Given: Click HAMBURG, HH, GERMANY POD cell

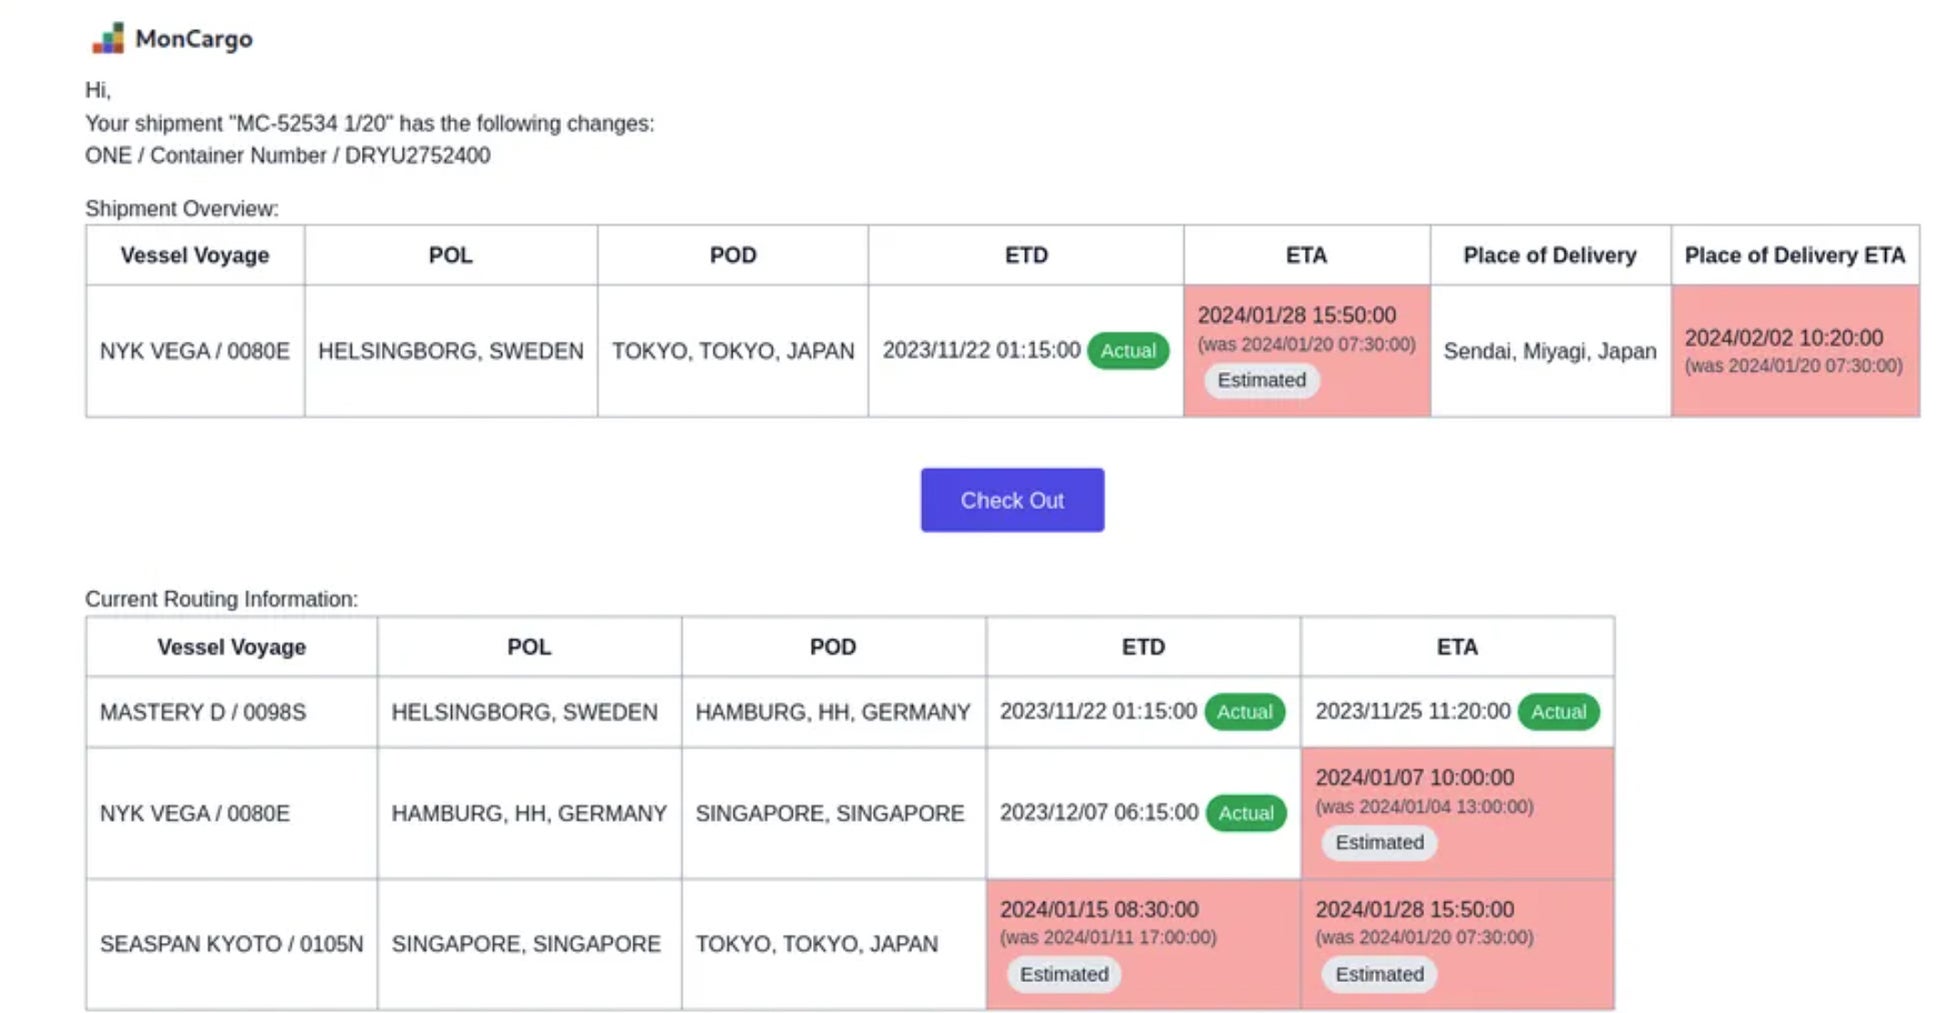Looking at the screenshot, I should point(832,712).
